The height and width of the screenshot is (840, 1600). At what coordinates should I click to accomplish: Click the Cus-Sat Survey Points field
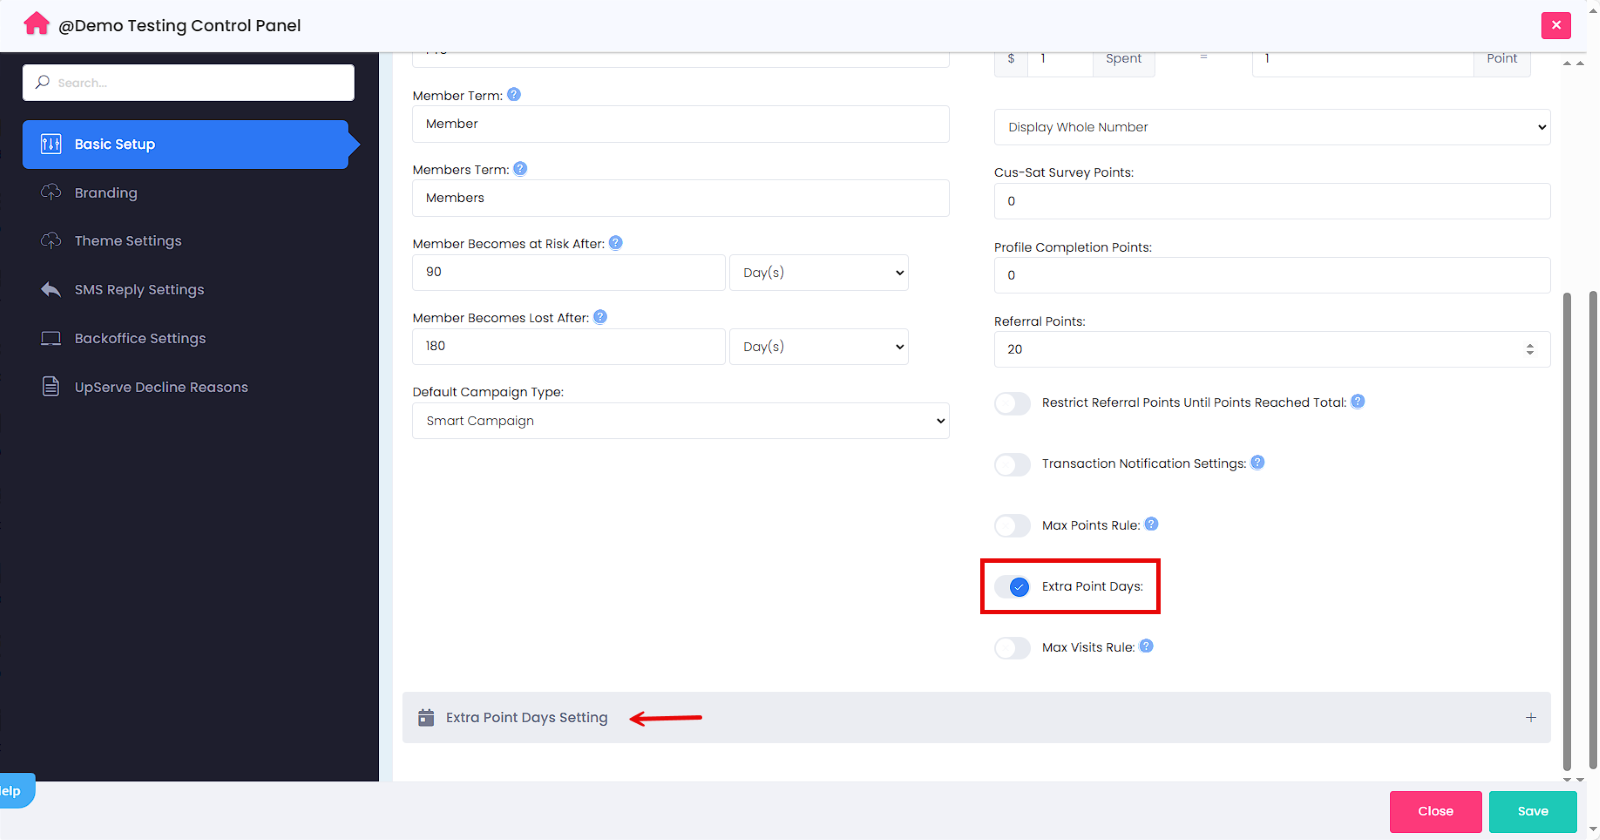[1272, 201]
